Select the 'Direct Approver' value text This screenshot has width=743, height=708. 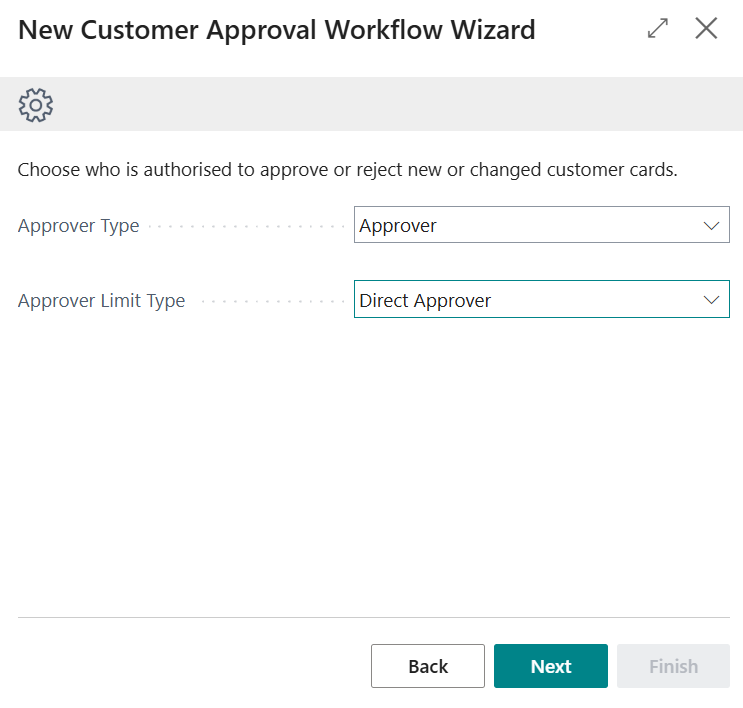click(x=425, y=301)
